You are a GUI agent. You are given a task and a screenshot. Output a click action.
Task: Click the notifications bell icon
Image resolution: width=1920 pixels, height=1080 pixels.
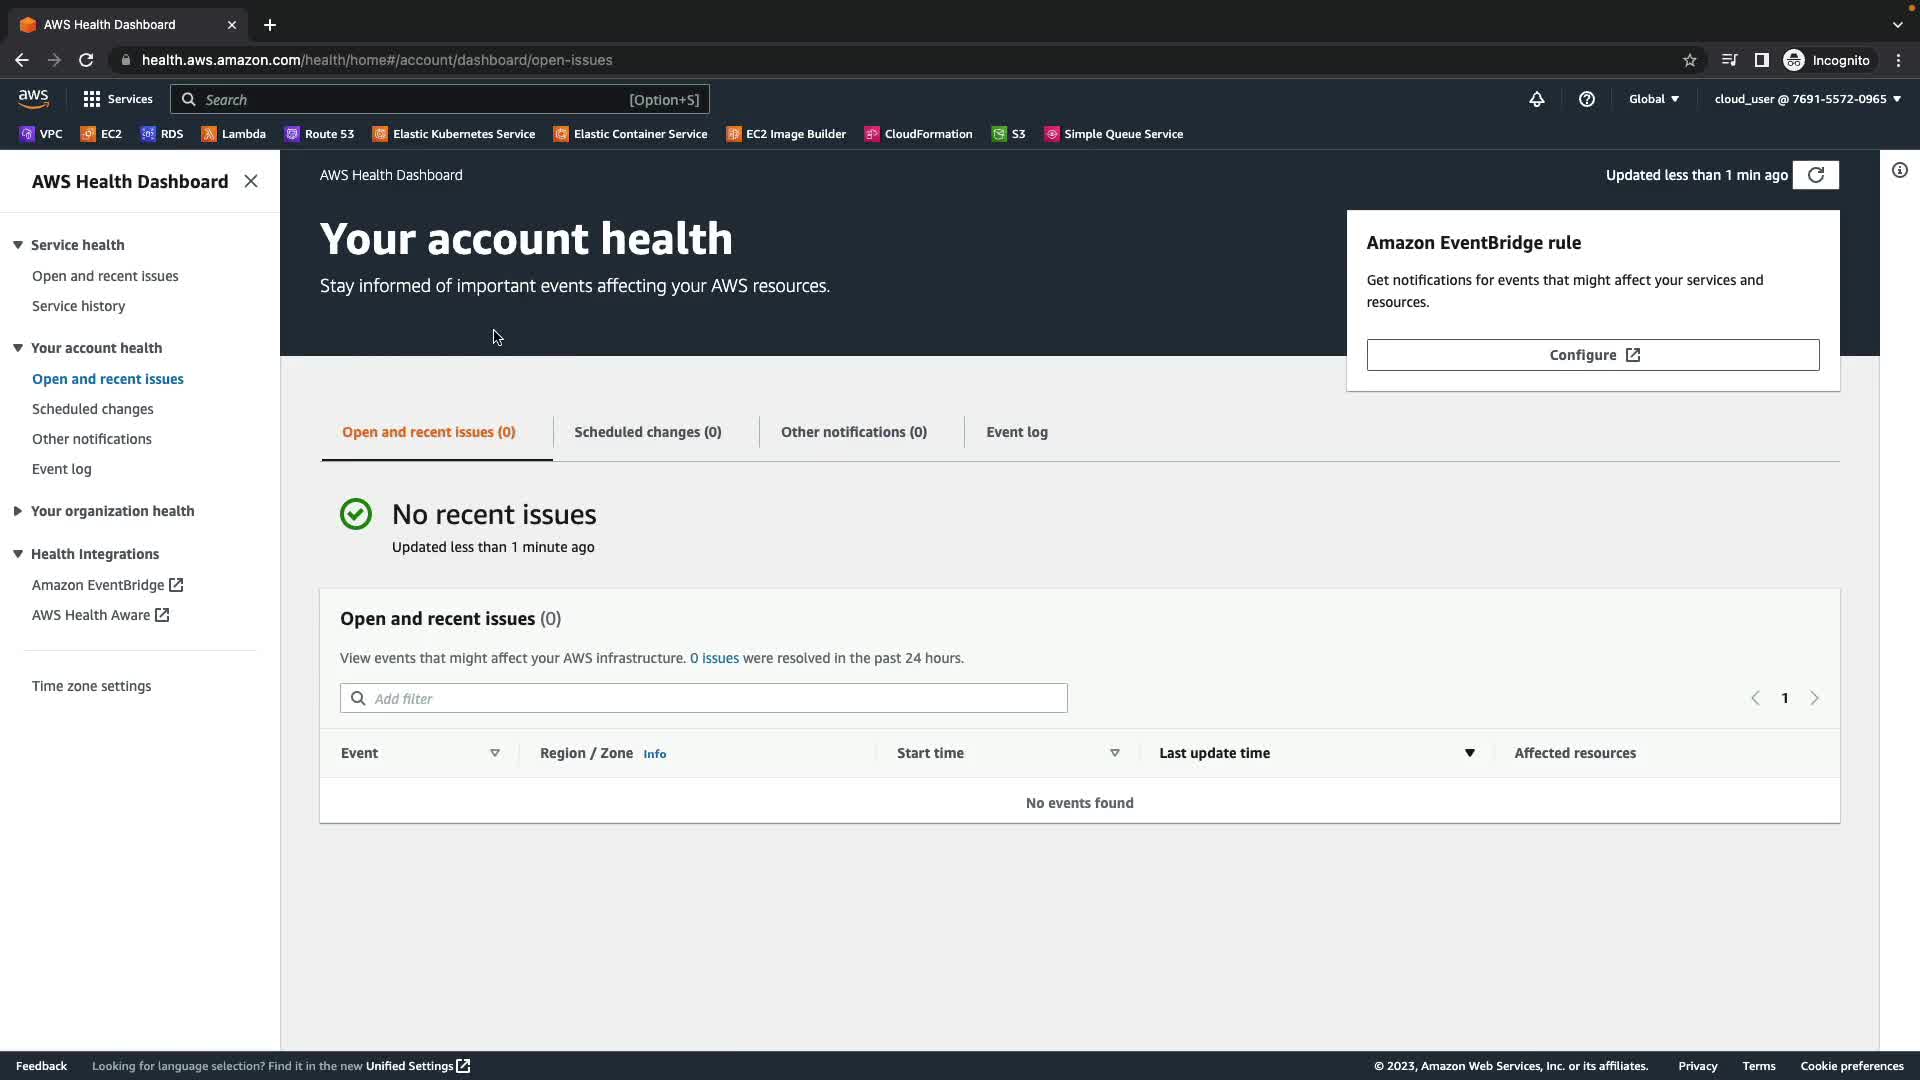1537,99
